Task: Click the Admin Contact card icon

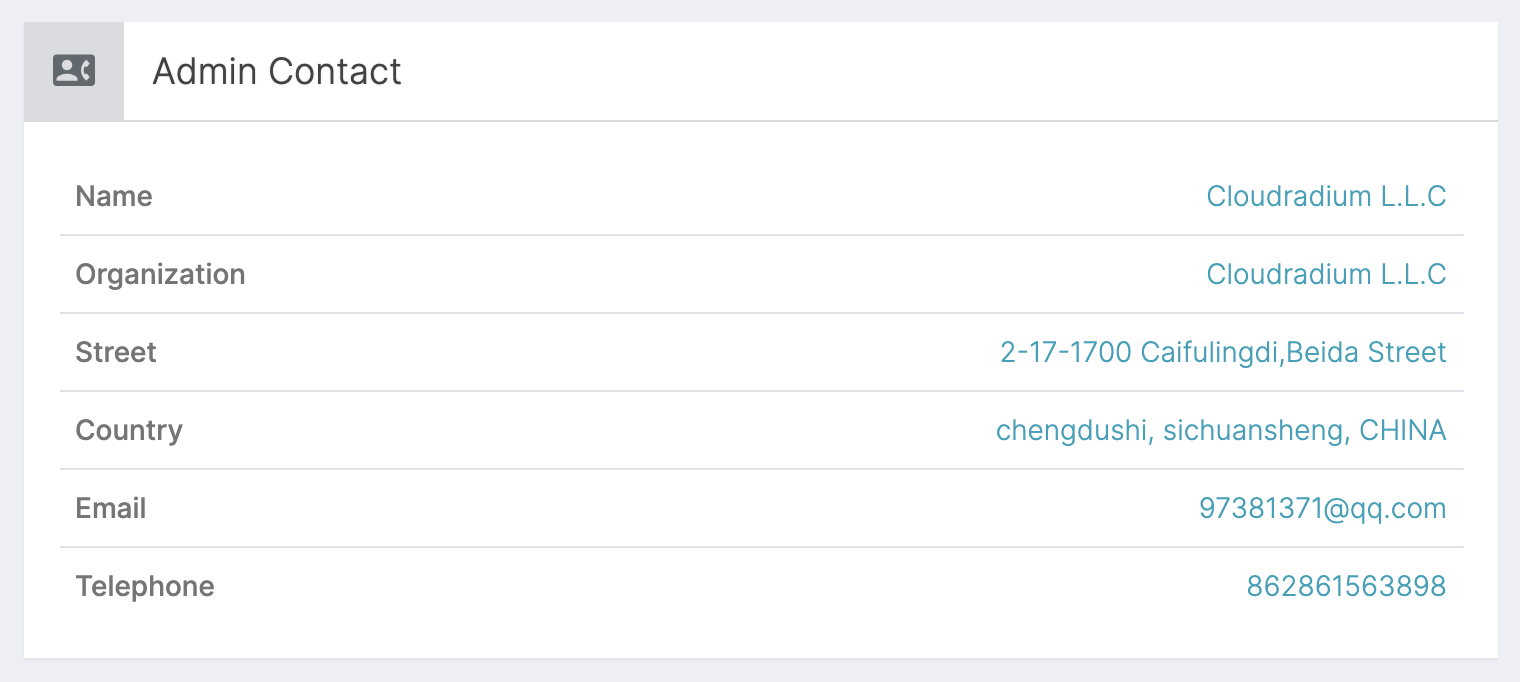Action: coord(74,71)
